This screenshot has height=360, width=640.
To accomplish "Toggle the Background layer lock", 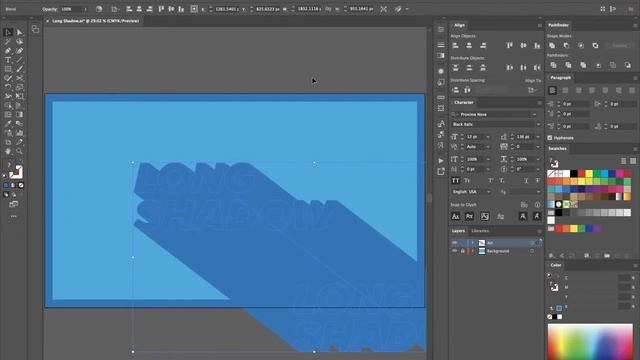I will pyautogui.click(x=462, y=251).
